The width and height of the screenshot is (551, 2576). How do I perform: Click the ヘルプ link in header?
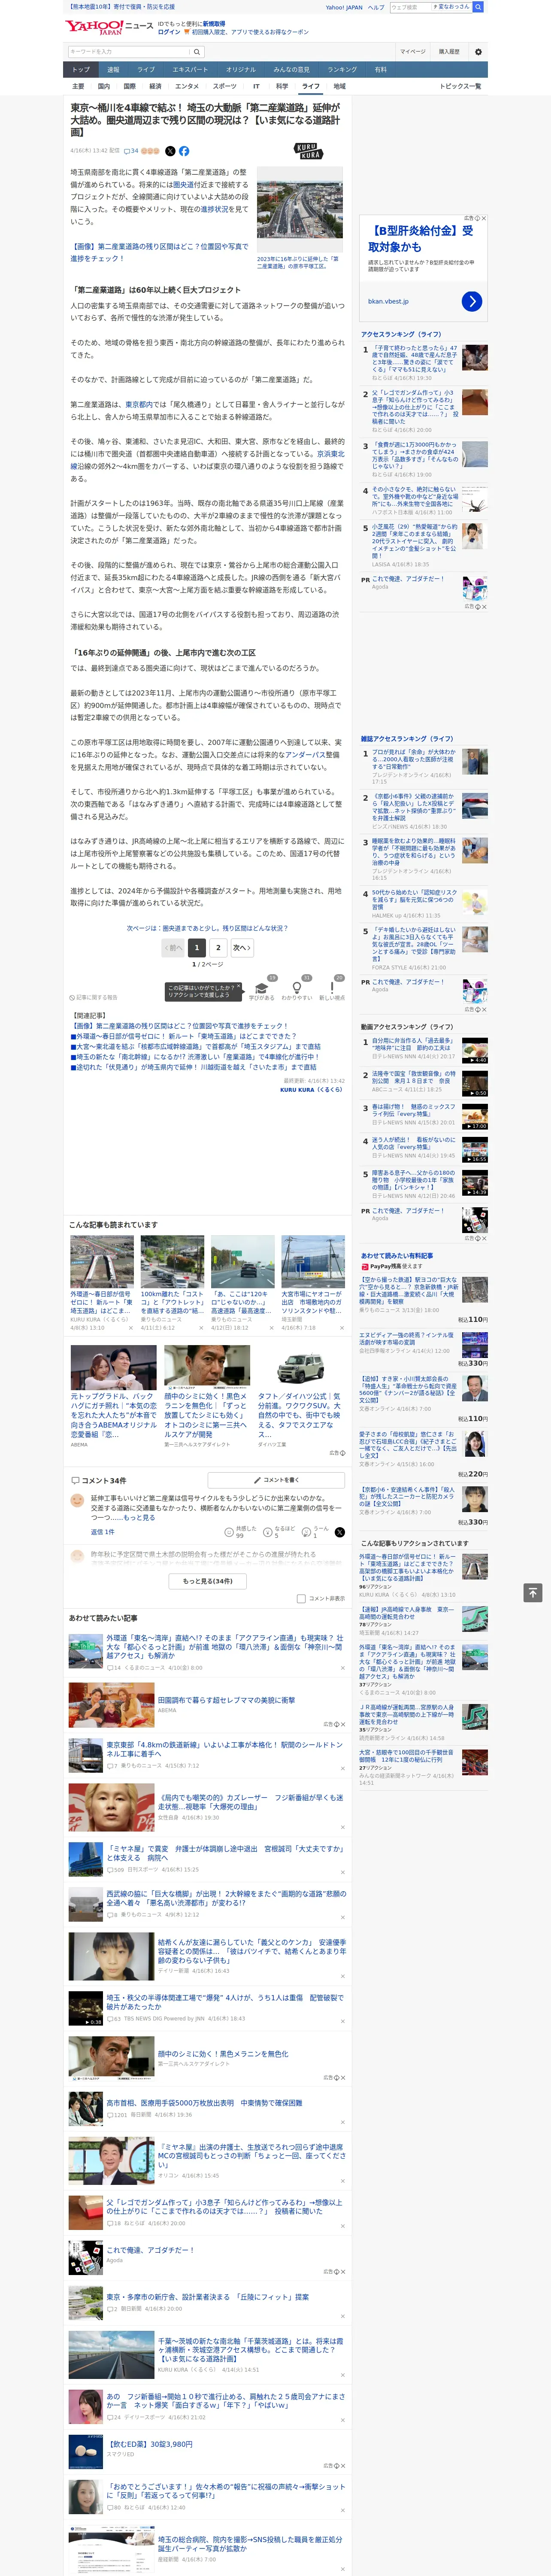pos(375,7)
